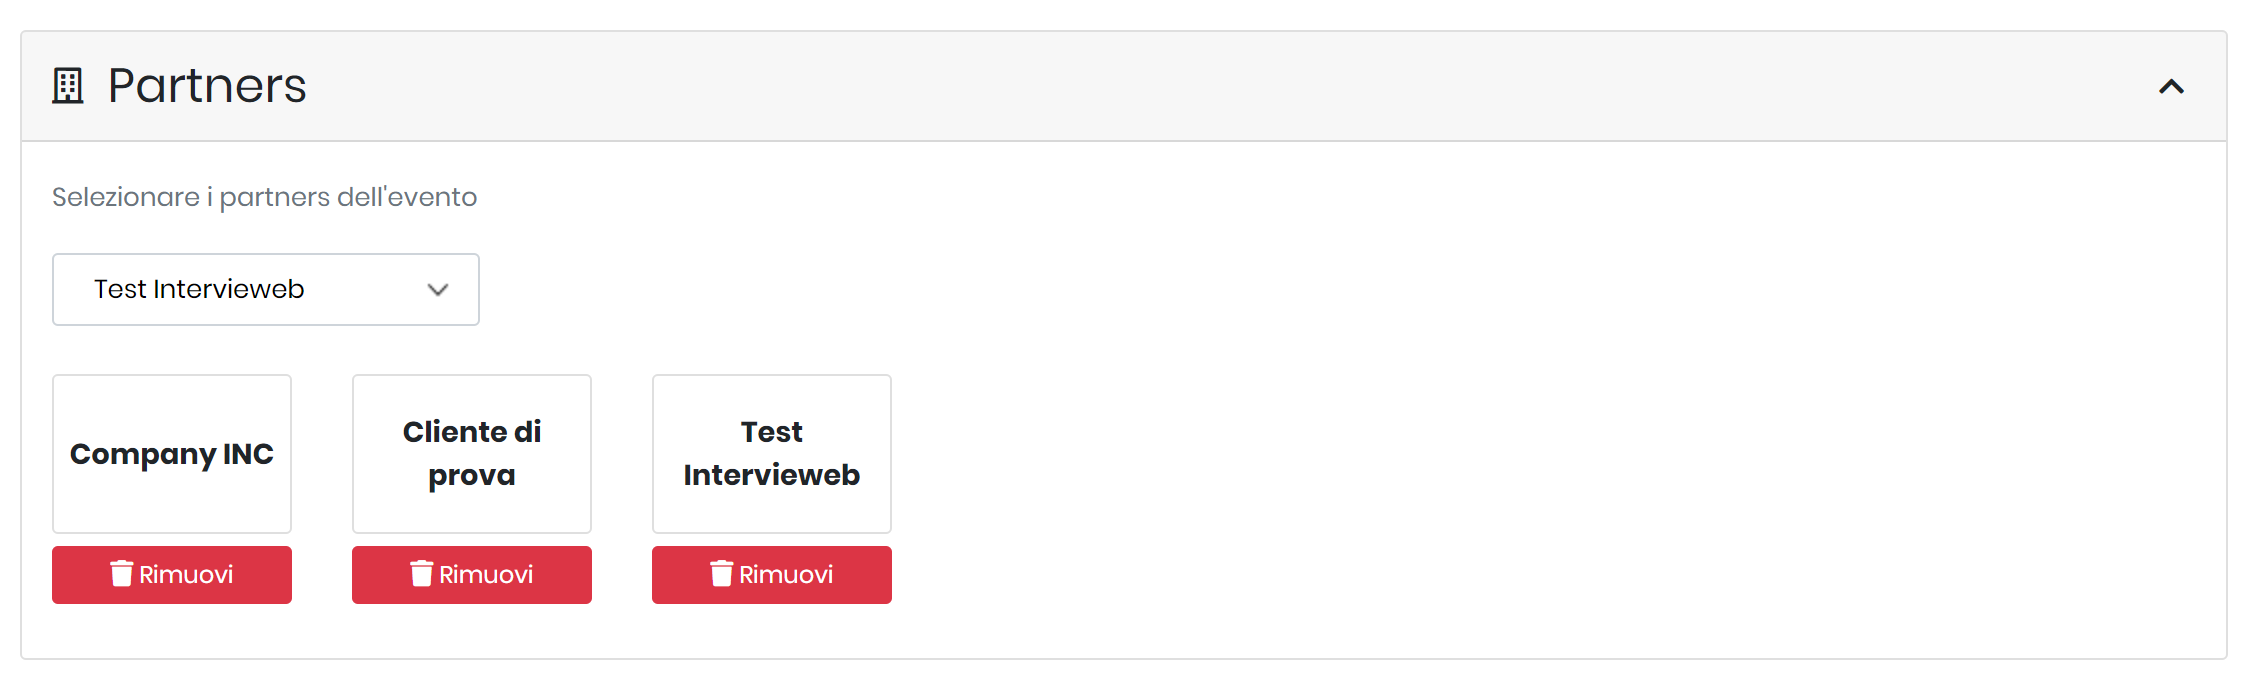Open the Test Intervieweb partner dropdown

pos(266,289)
